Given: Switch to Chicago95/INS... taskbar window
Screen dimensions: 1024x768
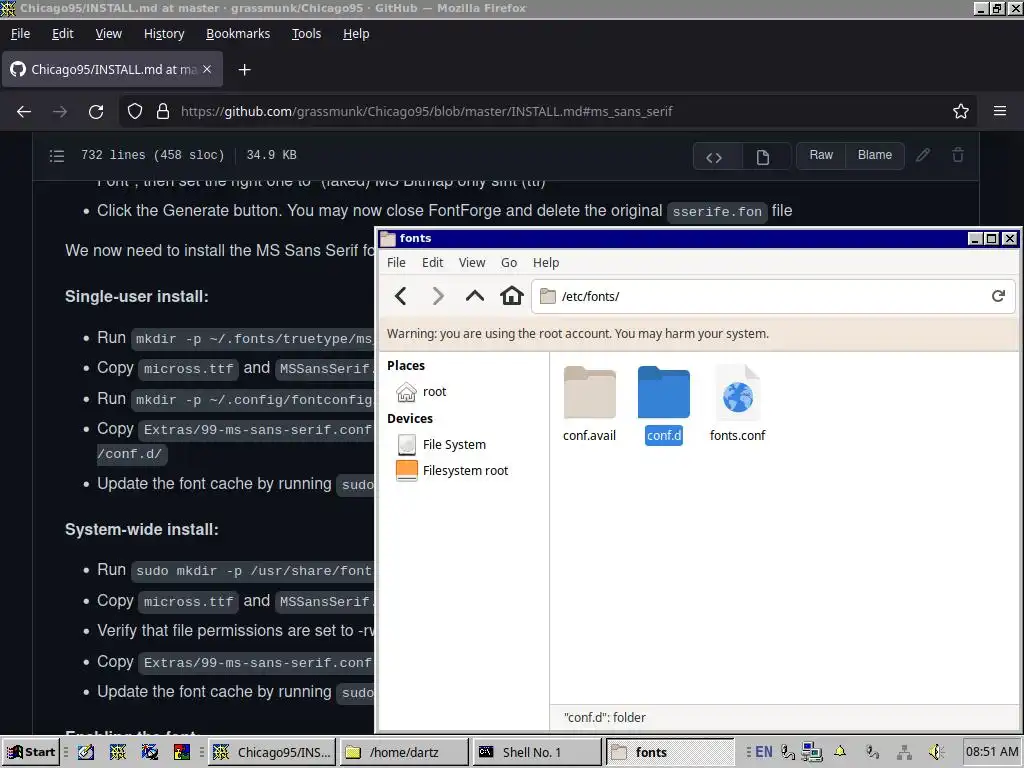Looking at the screenshot, I should [x=272, y=752].
